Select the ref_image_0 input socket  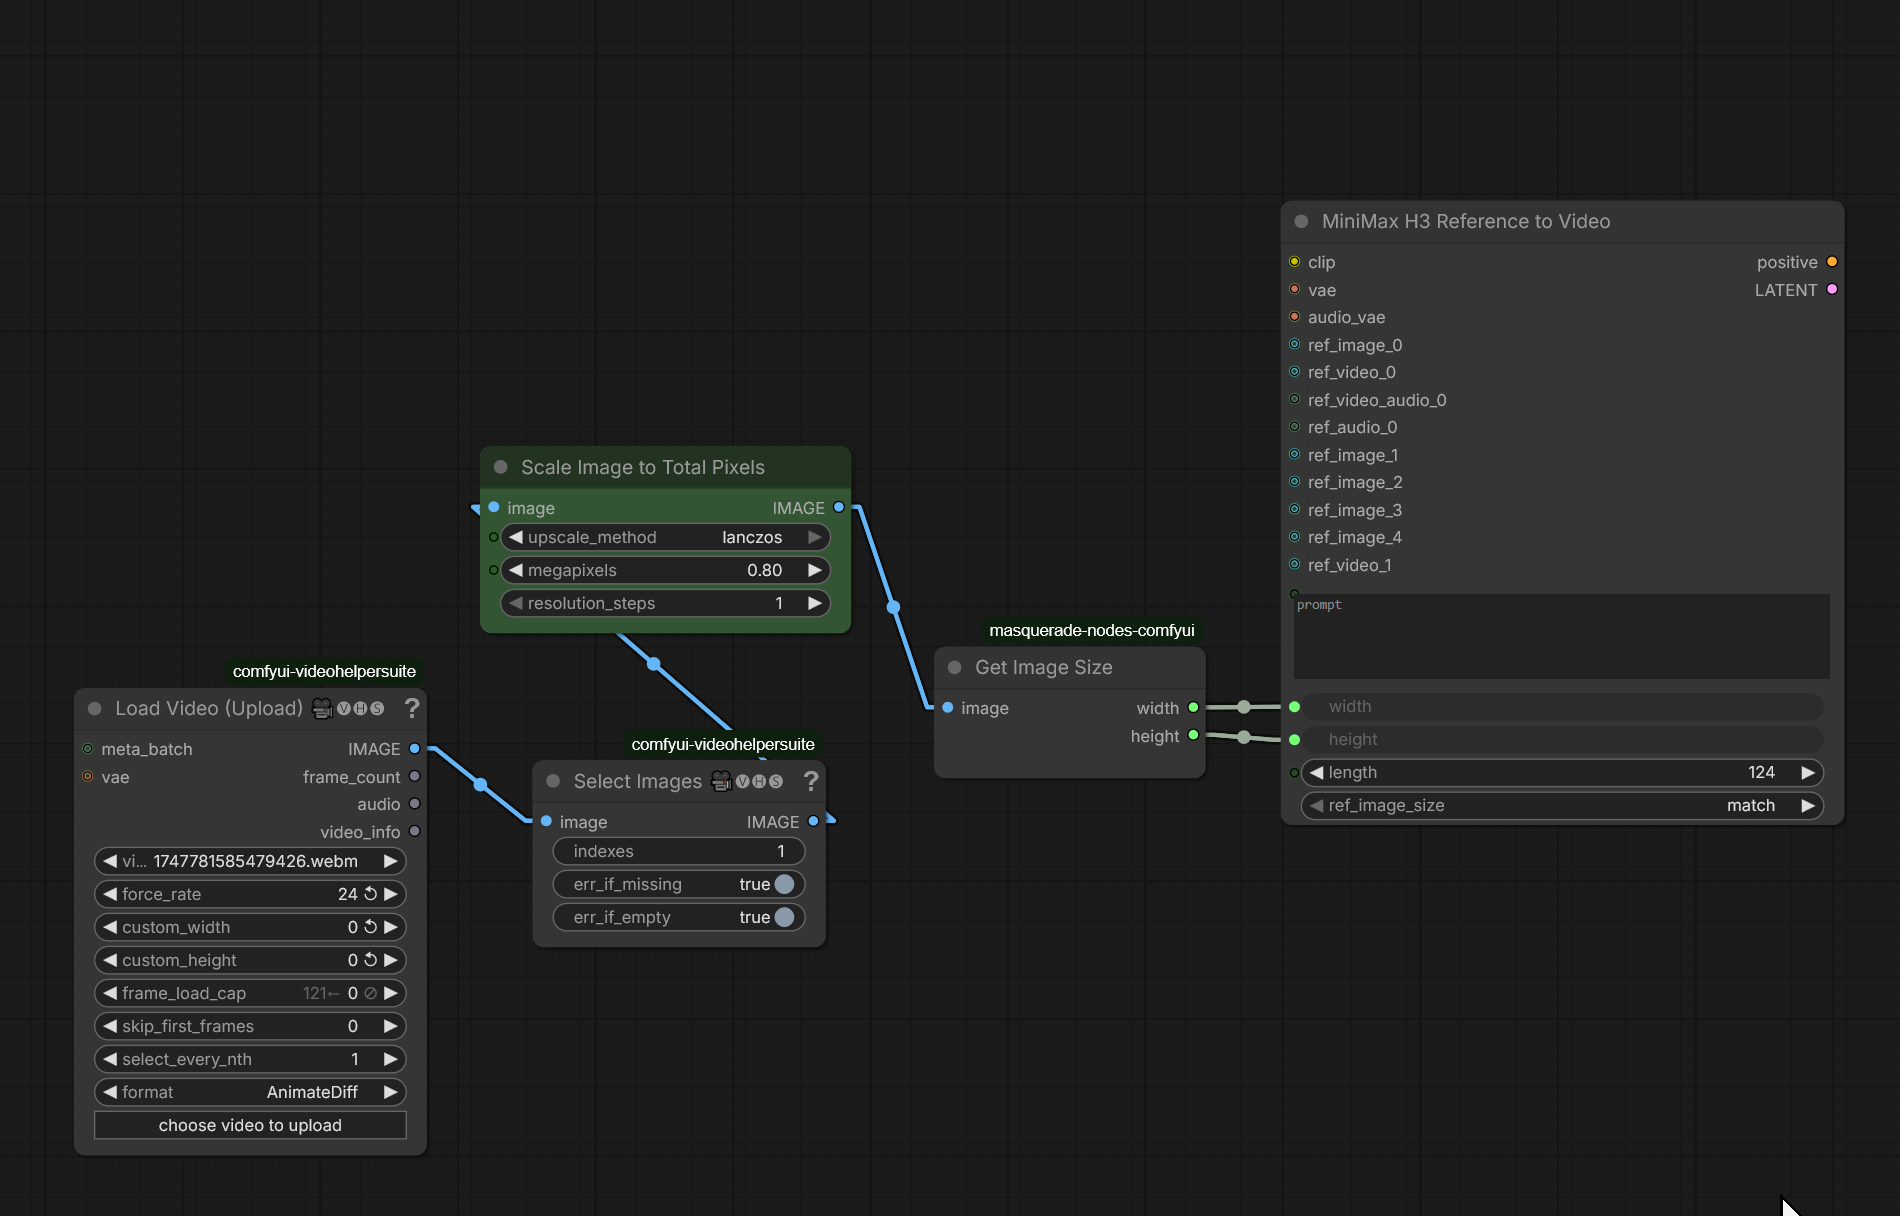(1295, 345)
